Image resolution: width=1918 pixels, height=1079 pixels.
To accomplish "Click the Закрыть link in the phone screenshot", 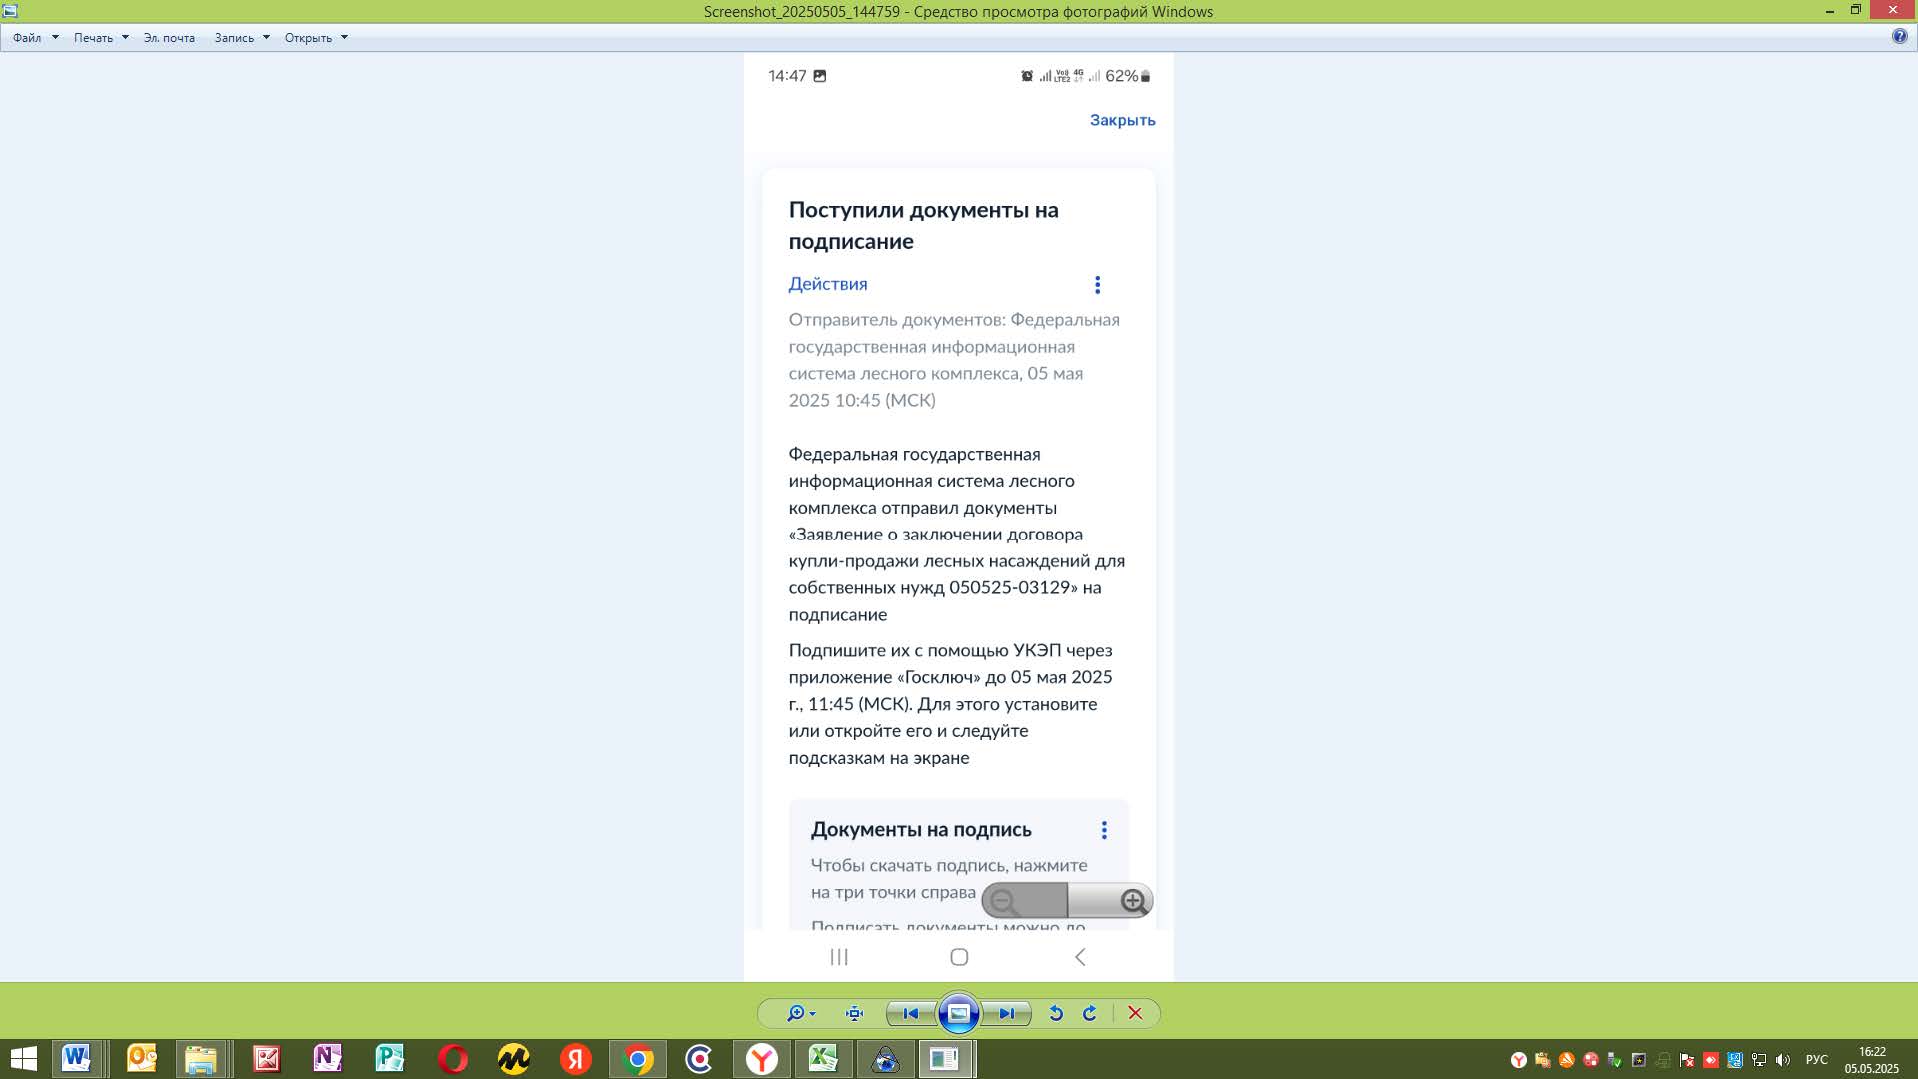I will (x=1122, y=120).
